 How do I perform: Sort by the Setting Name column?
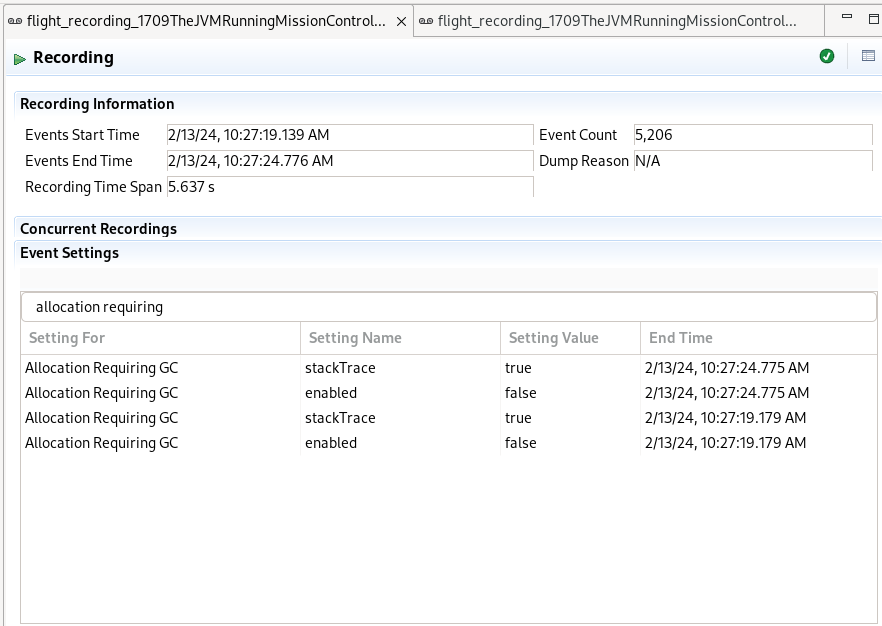[400, 338]
